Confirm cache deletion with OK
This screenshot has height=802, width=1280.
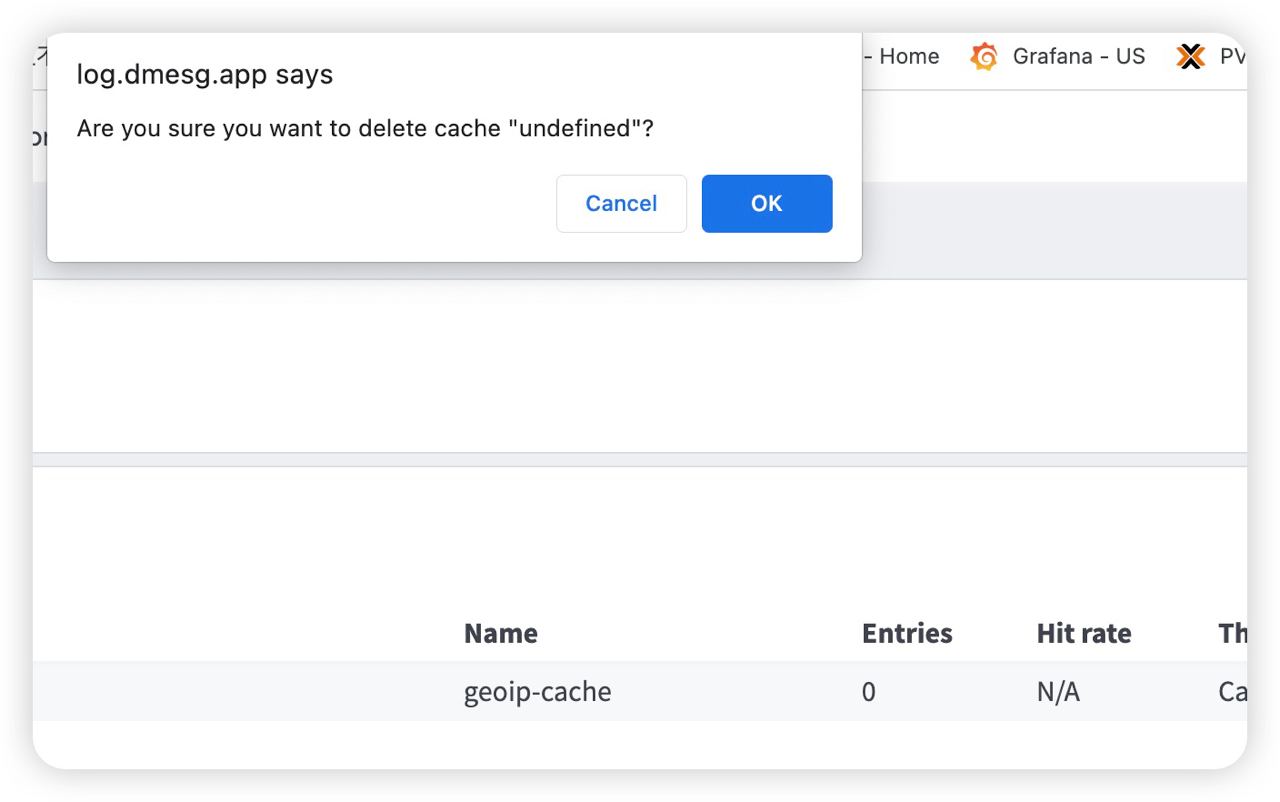[x=767, y=204]
